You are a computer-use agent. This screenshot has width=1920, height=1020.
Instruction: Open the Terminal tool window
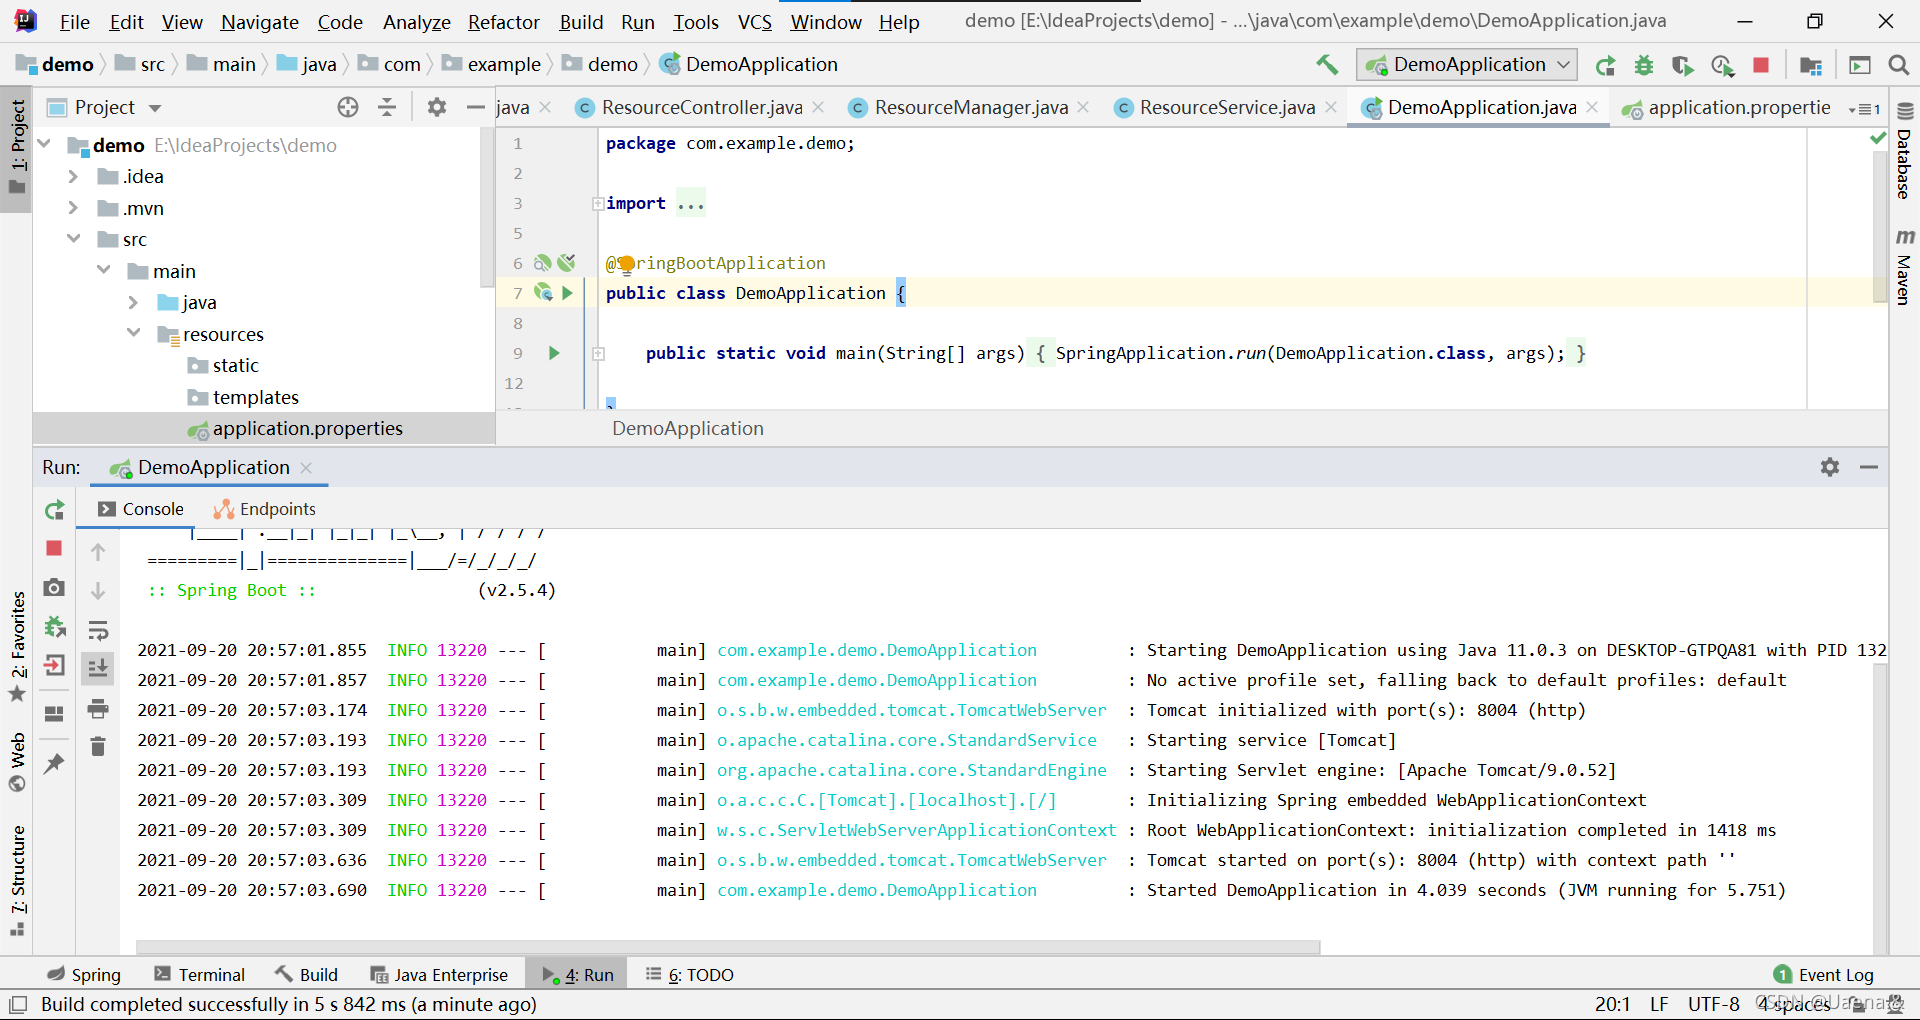199,975
